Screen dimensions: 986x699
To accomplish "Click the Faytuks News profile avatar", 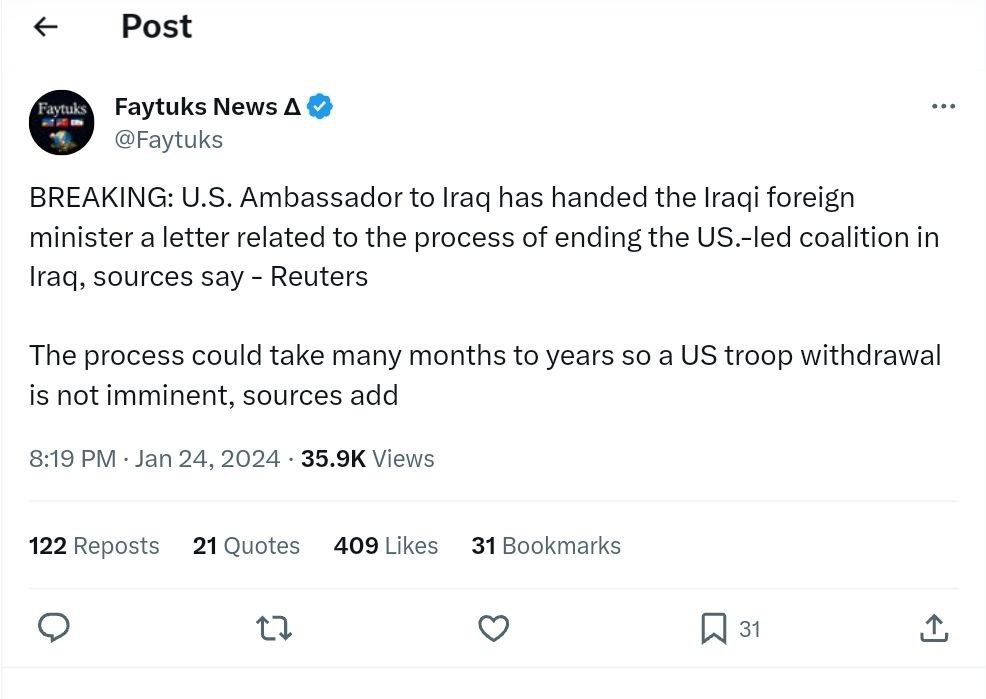I will (61, 122).
